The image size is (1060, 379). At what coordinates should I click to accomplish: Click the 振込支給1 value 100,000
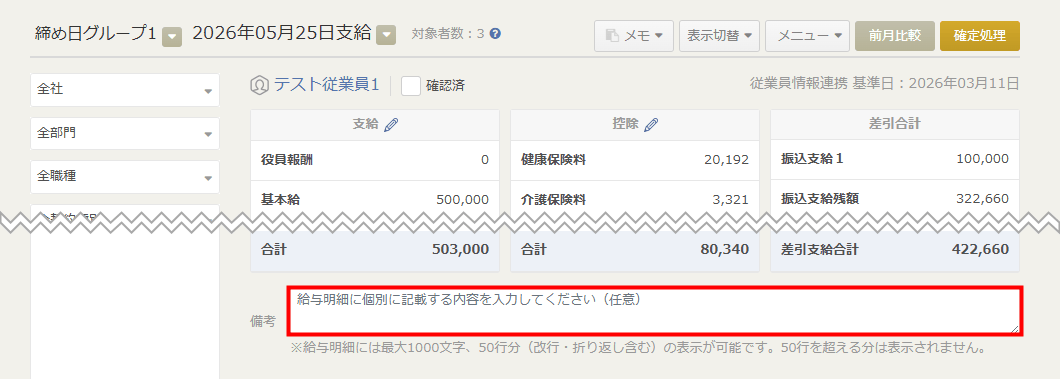(x=983, y=159)
